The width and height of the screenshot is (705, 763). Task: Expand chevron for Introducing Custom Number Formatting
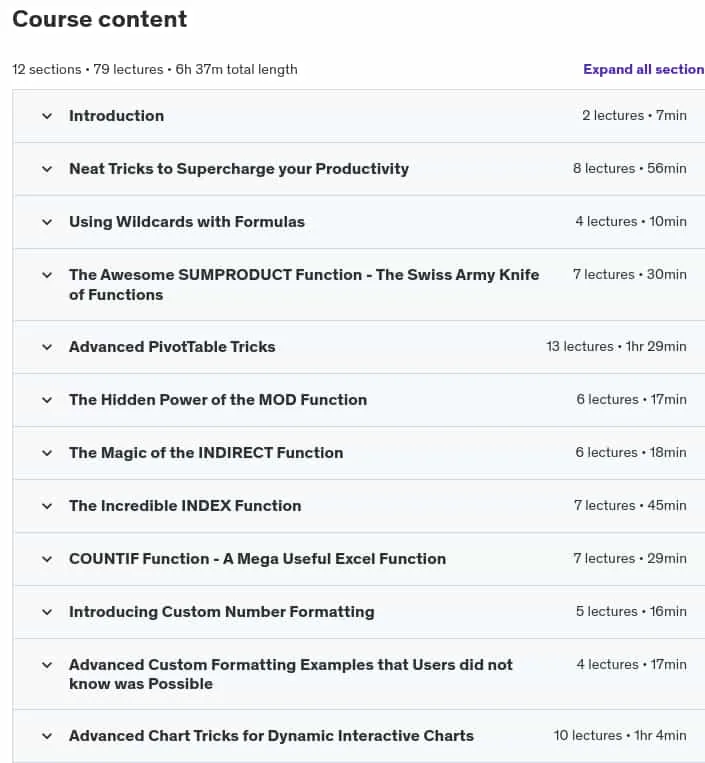47,613
